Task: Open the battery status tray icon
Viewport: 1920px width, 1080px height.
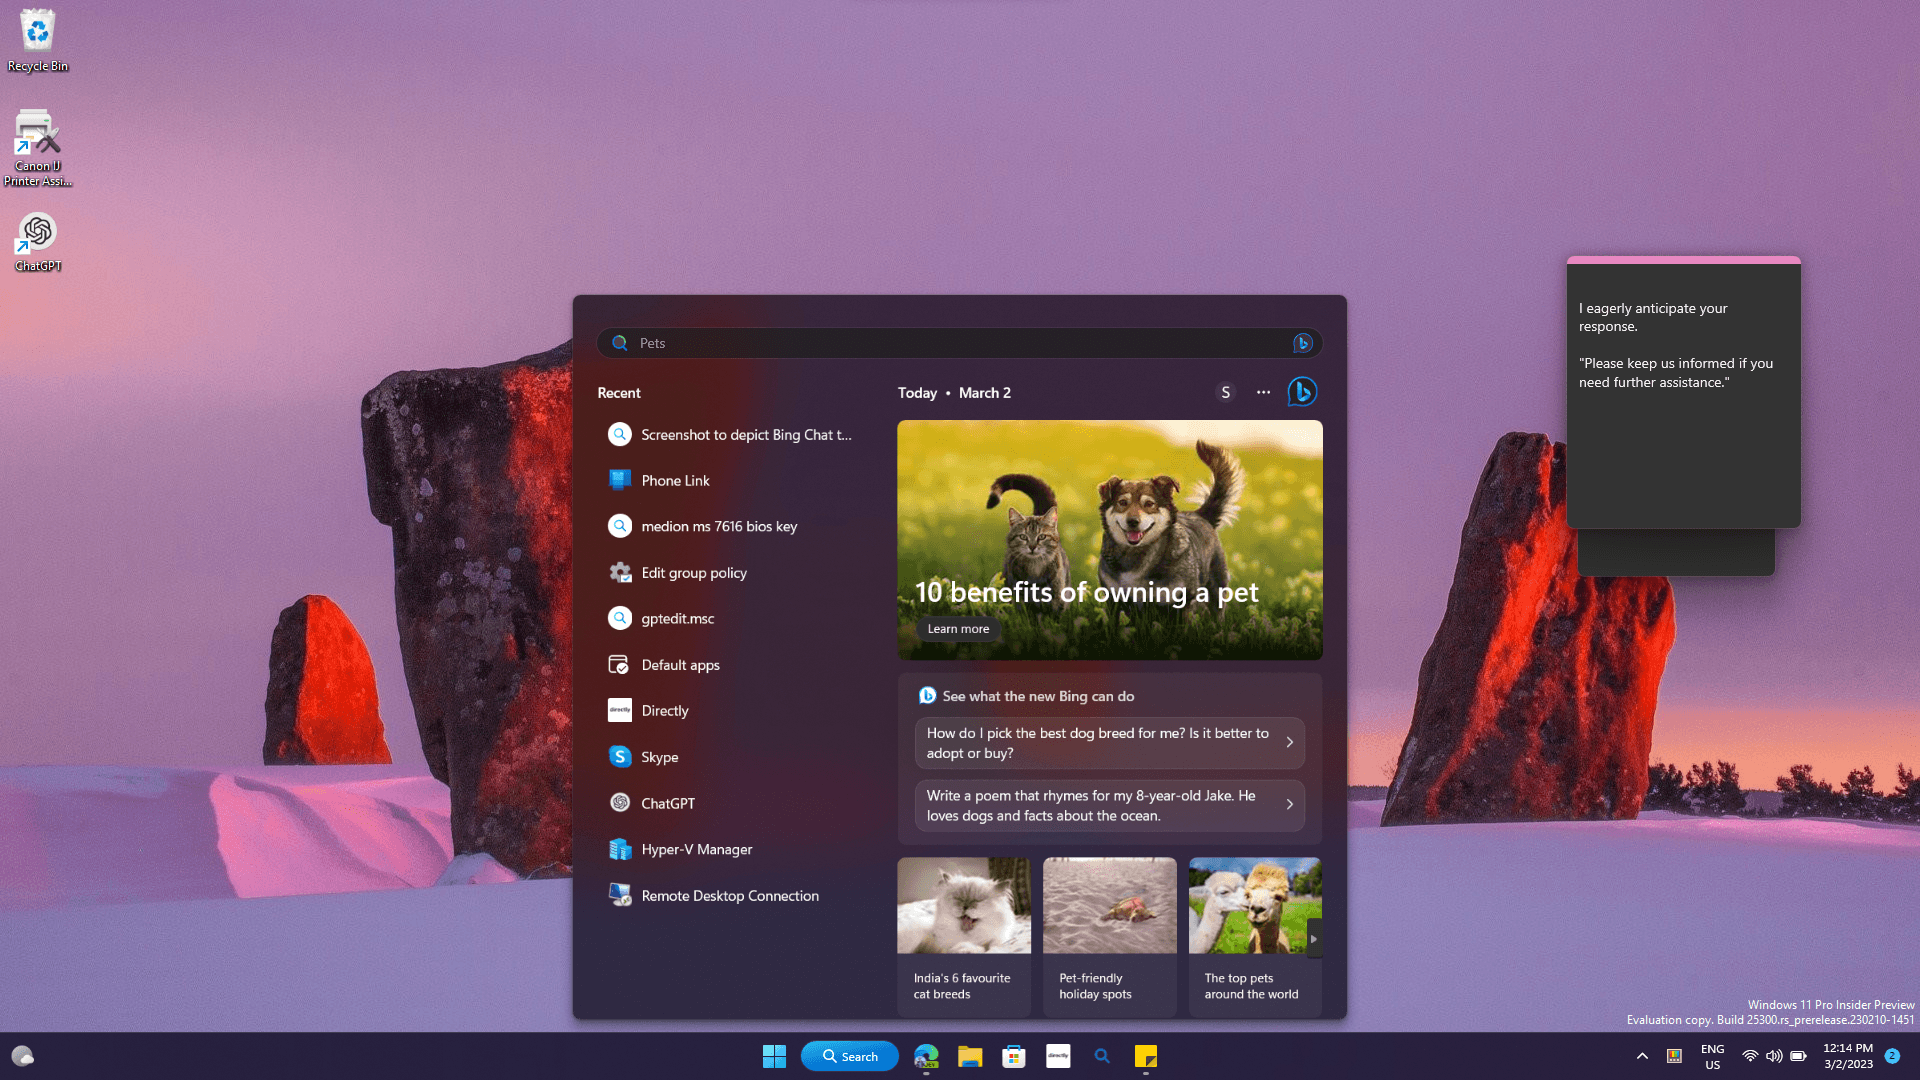Action: pyautogui.click(x=1798, y=1056)
